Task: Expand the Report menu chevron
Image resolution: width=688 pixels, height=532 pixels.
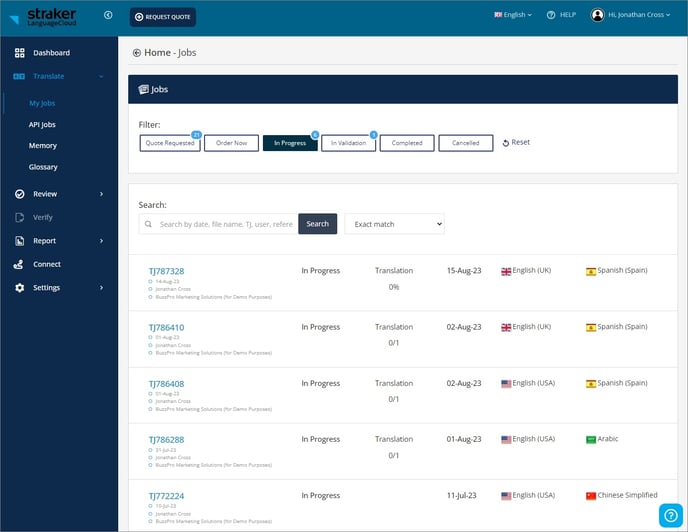Action: pos(101,241)
